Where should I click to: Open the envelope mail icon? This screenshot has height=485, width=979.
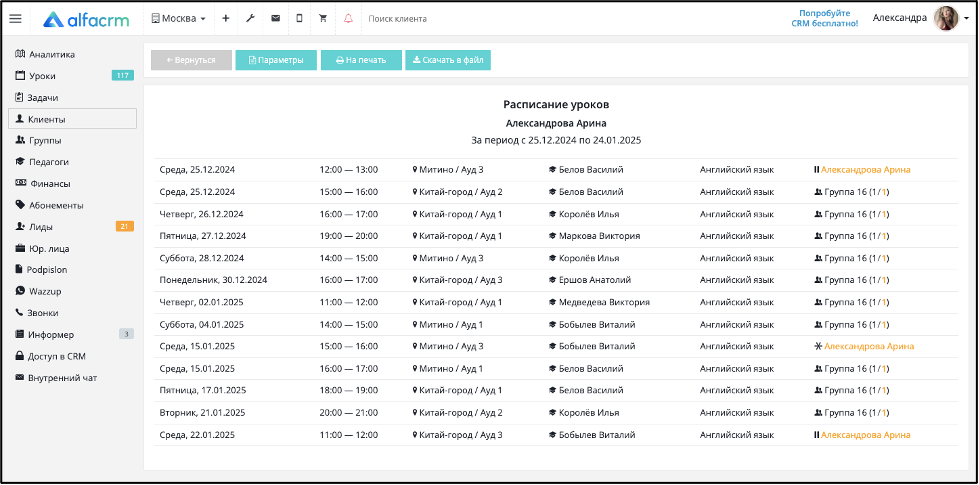[275, 19]
